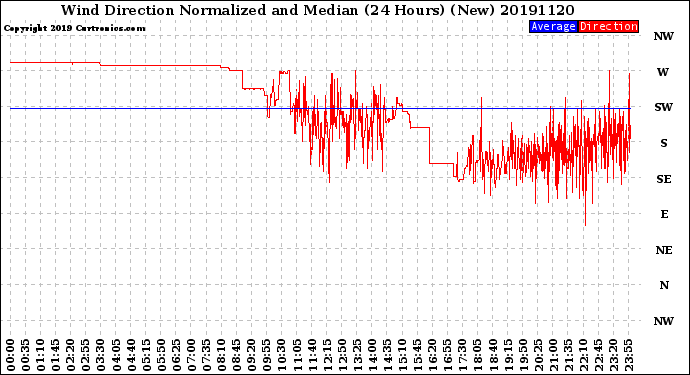Click the SE direction axis label

point(664,179)
